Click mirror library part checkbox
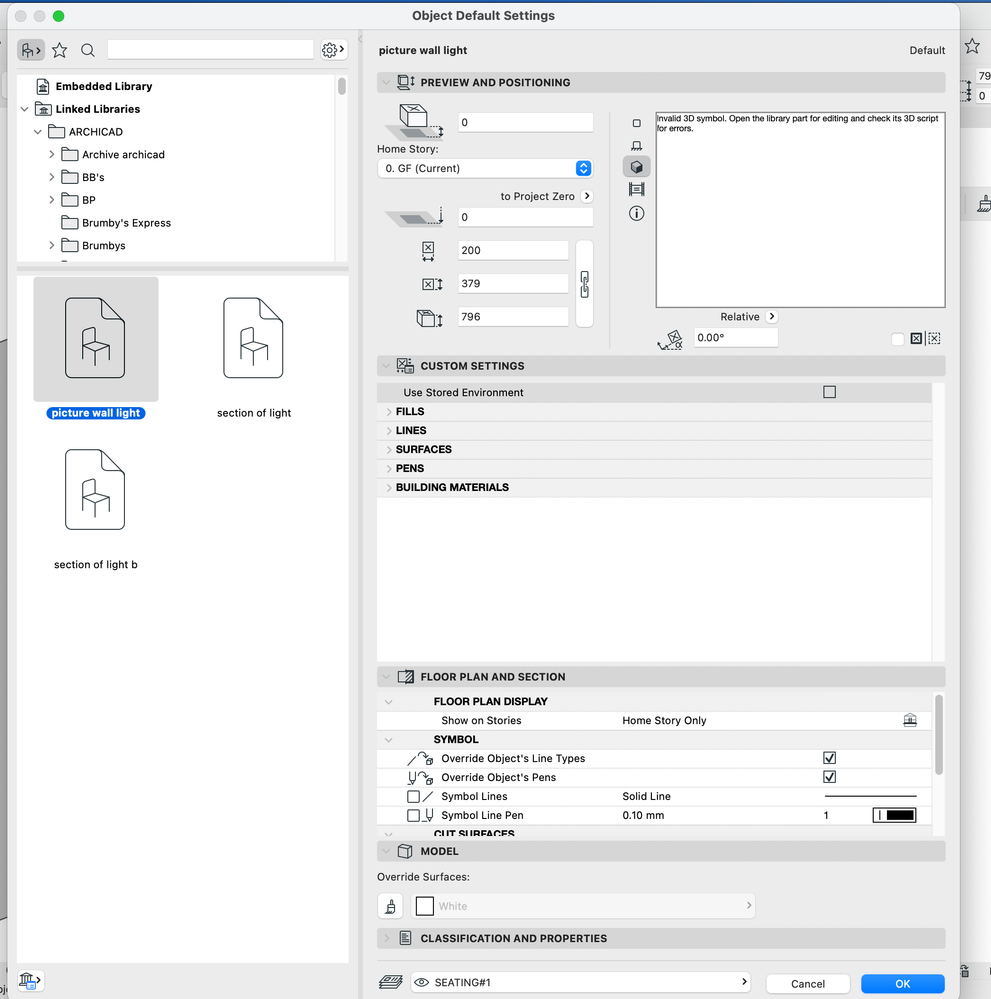The width and height of the screenshot is (991, 999). point(897,339)
